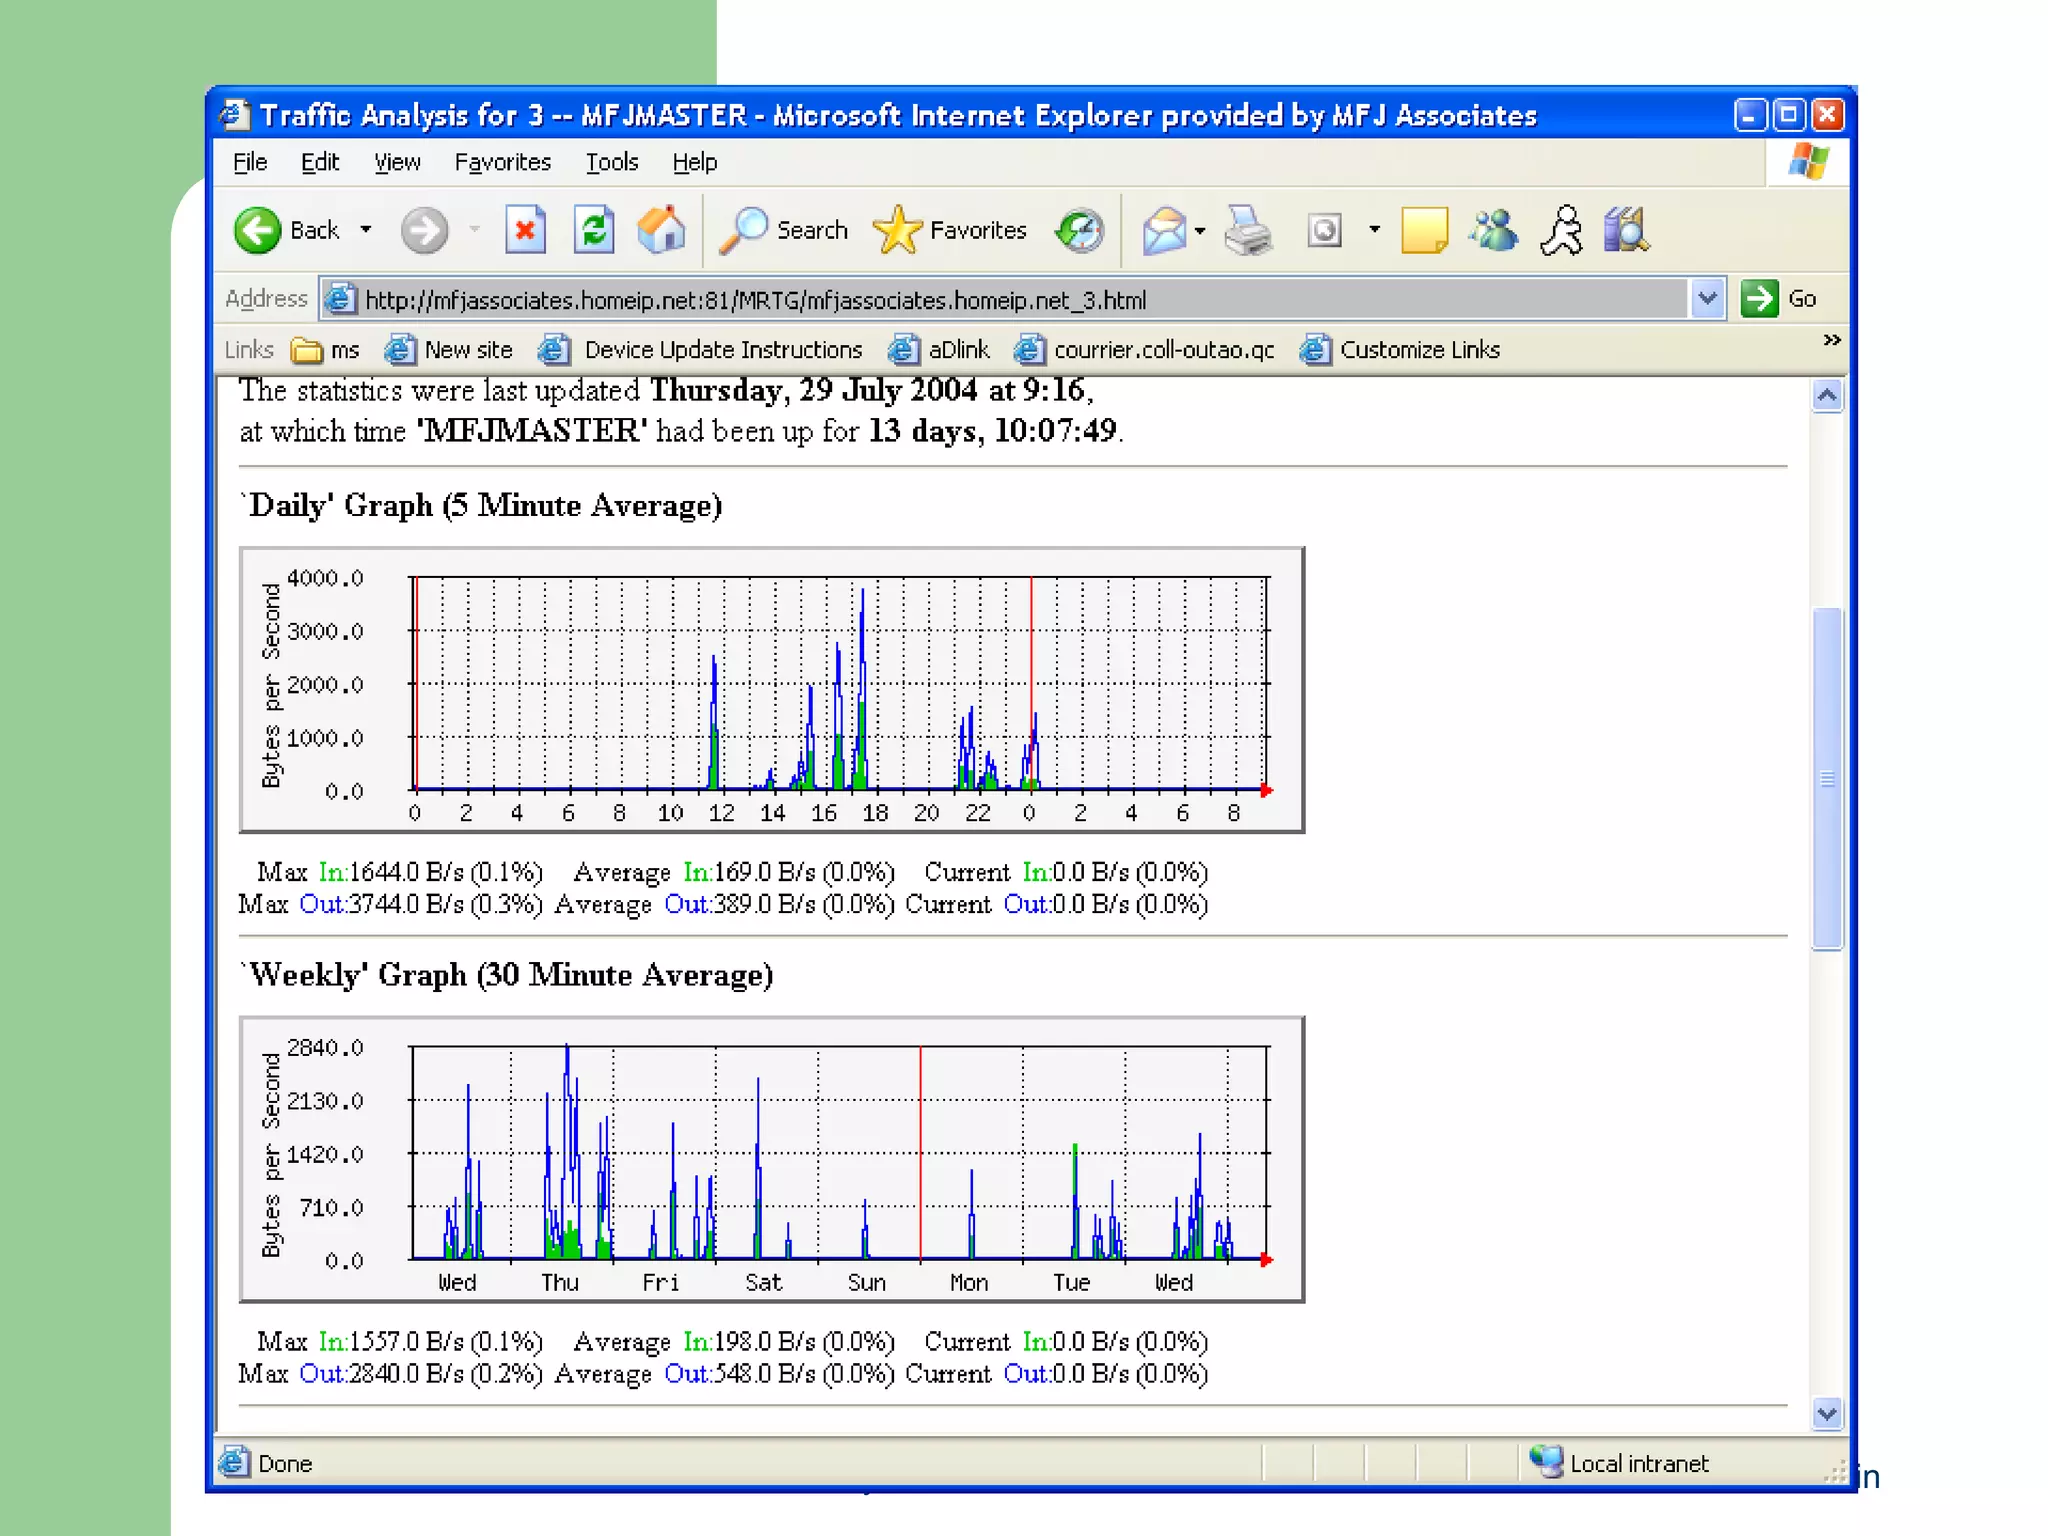The width and height of the screenshot is (2048, 1536).
Task: Click the 'Weekly' Graph heading text
Action: (x=507, y=975)
